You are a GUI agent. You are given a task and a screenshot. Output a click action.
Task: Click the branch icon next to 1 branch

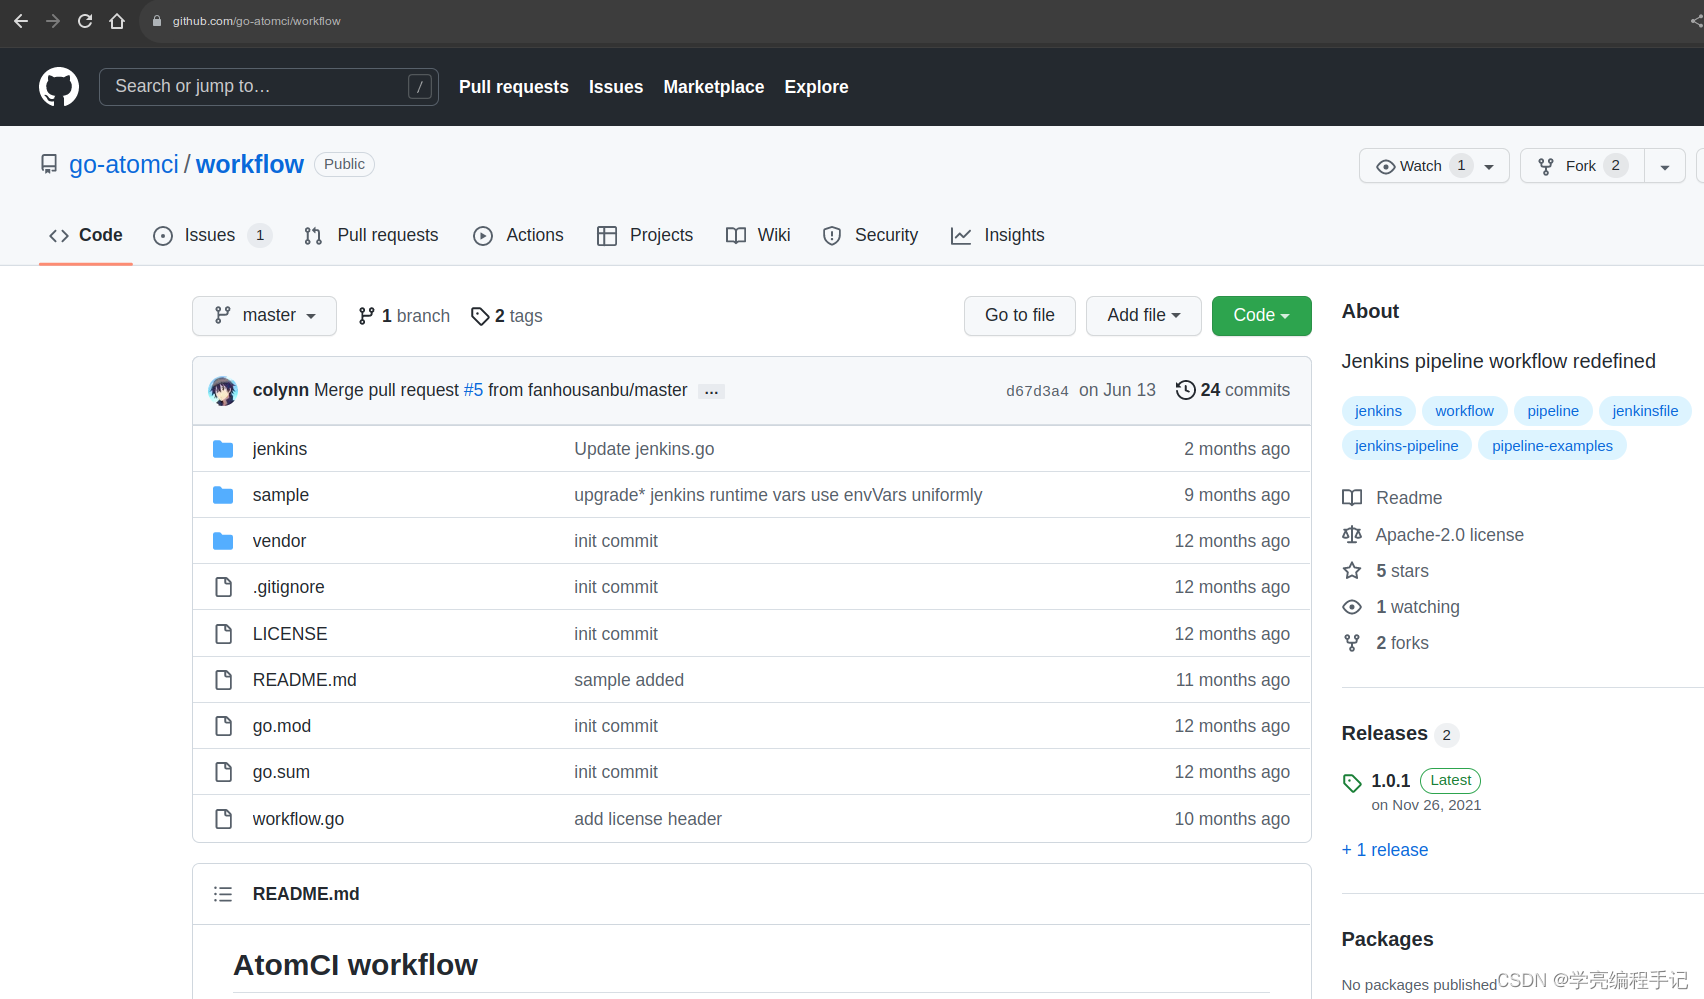pyautogui.click(x=367, y=316)
